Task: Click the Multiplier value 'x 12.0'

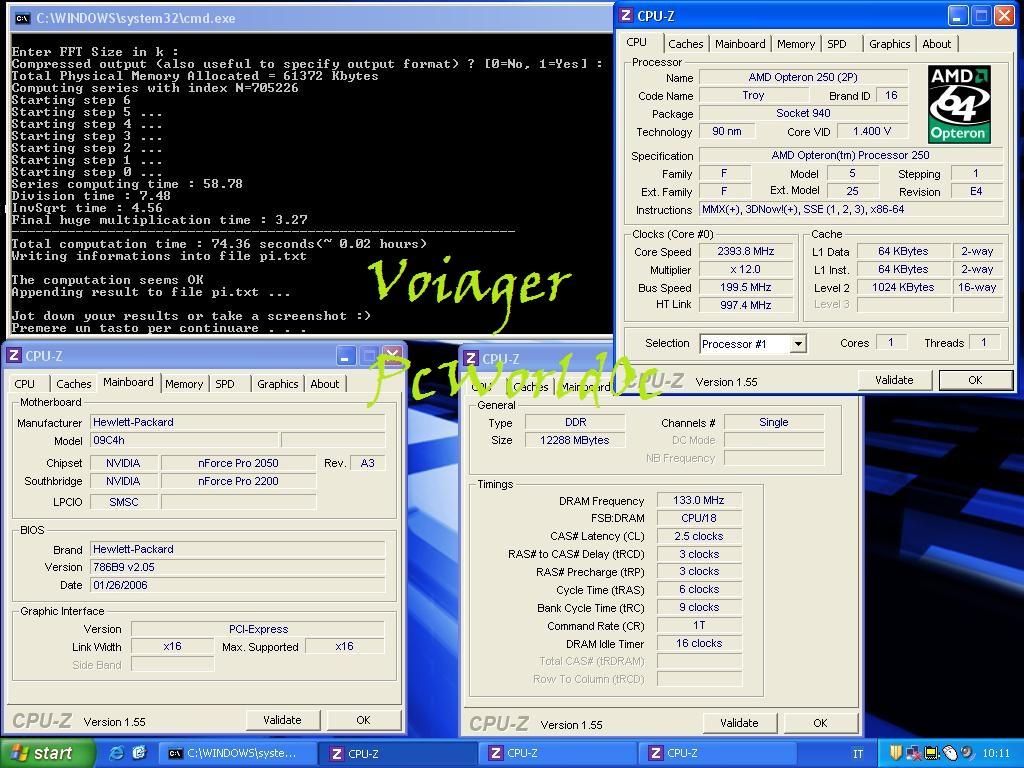Action: (745, 269)
